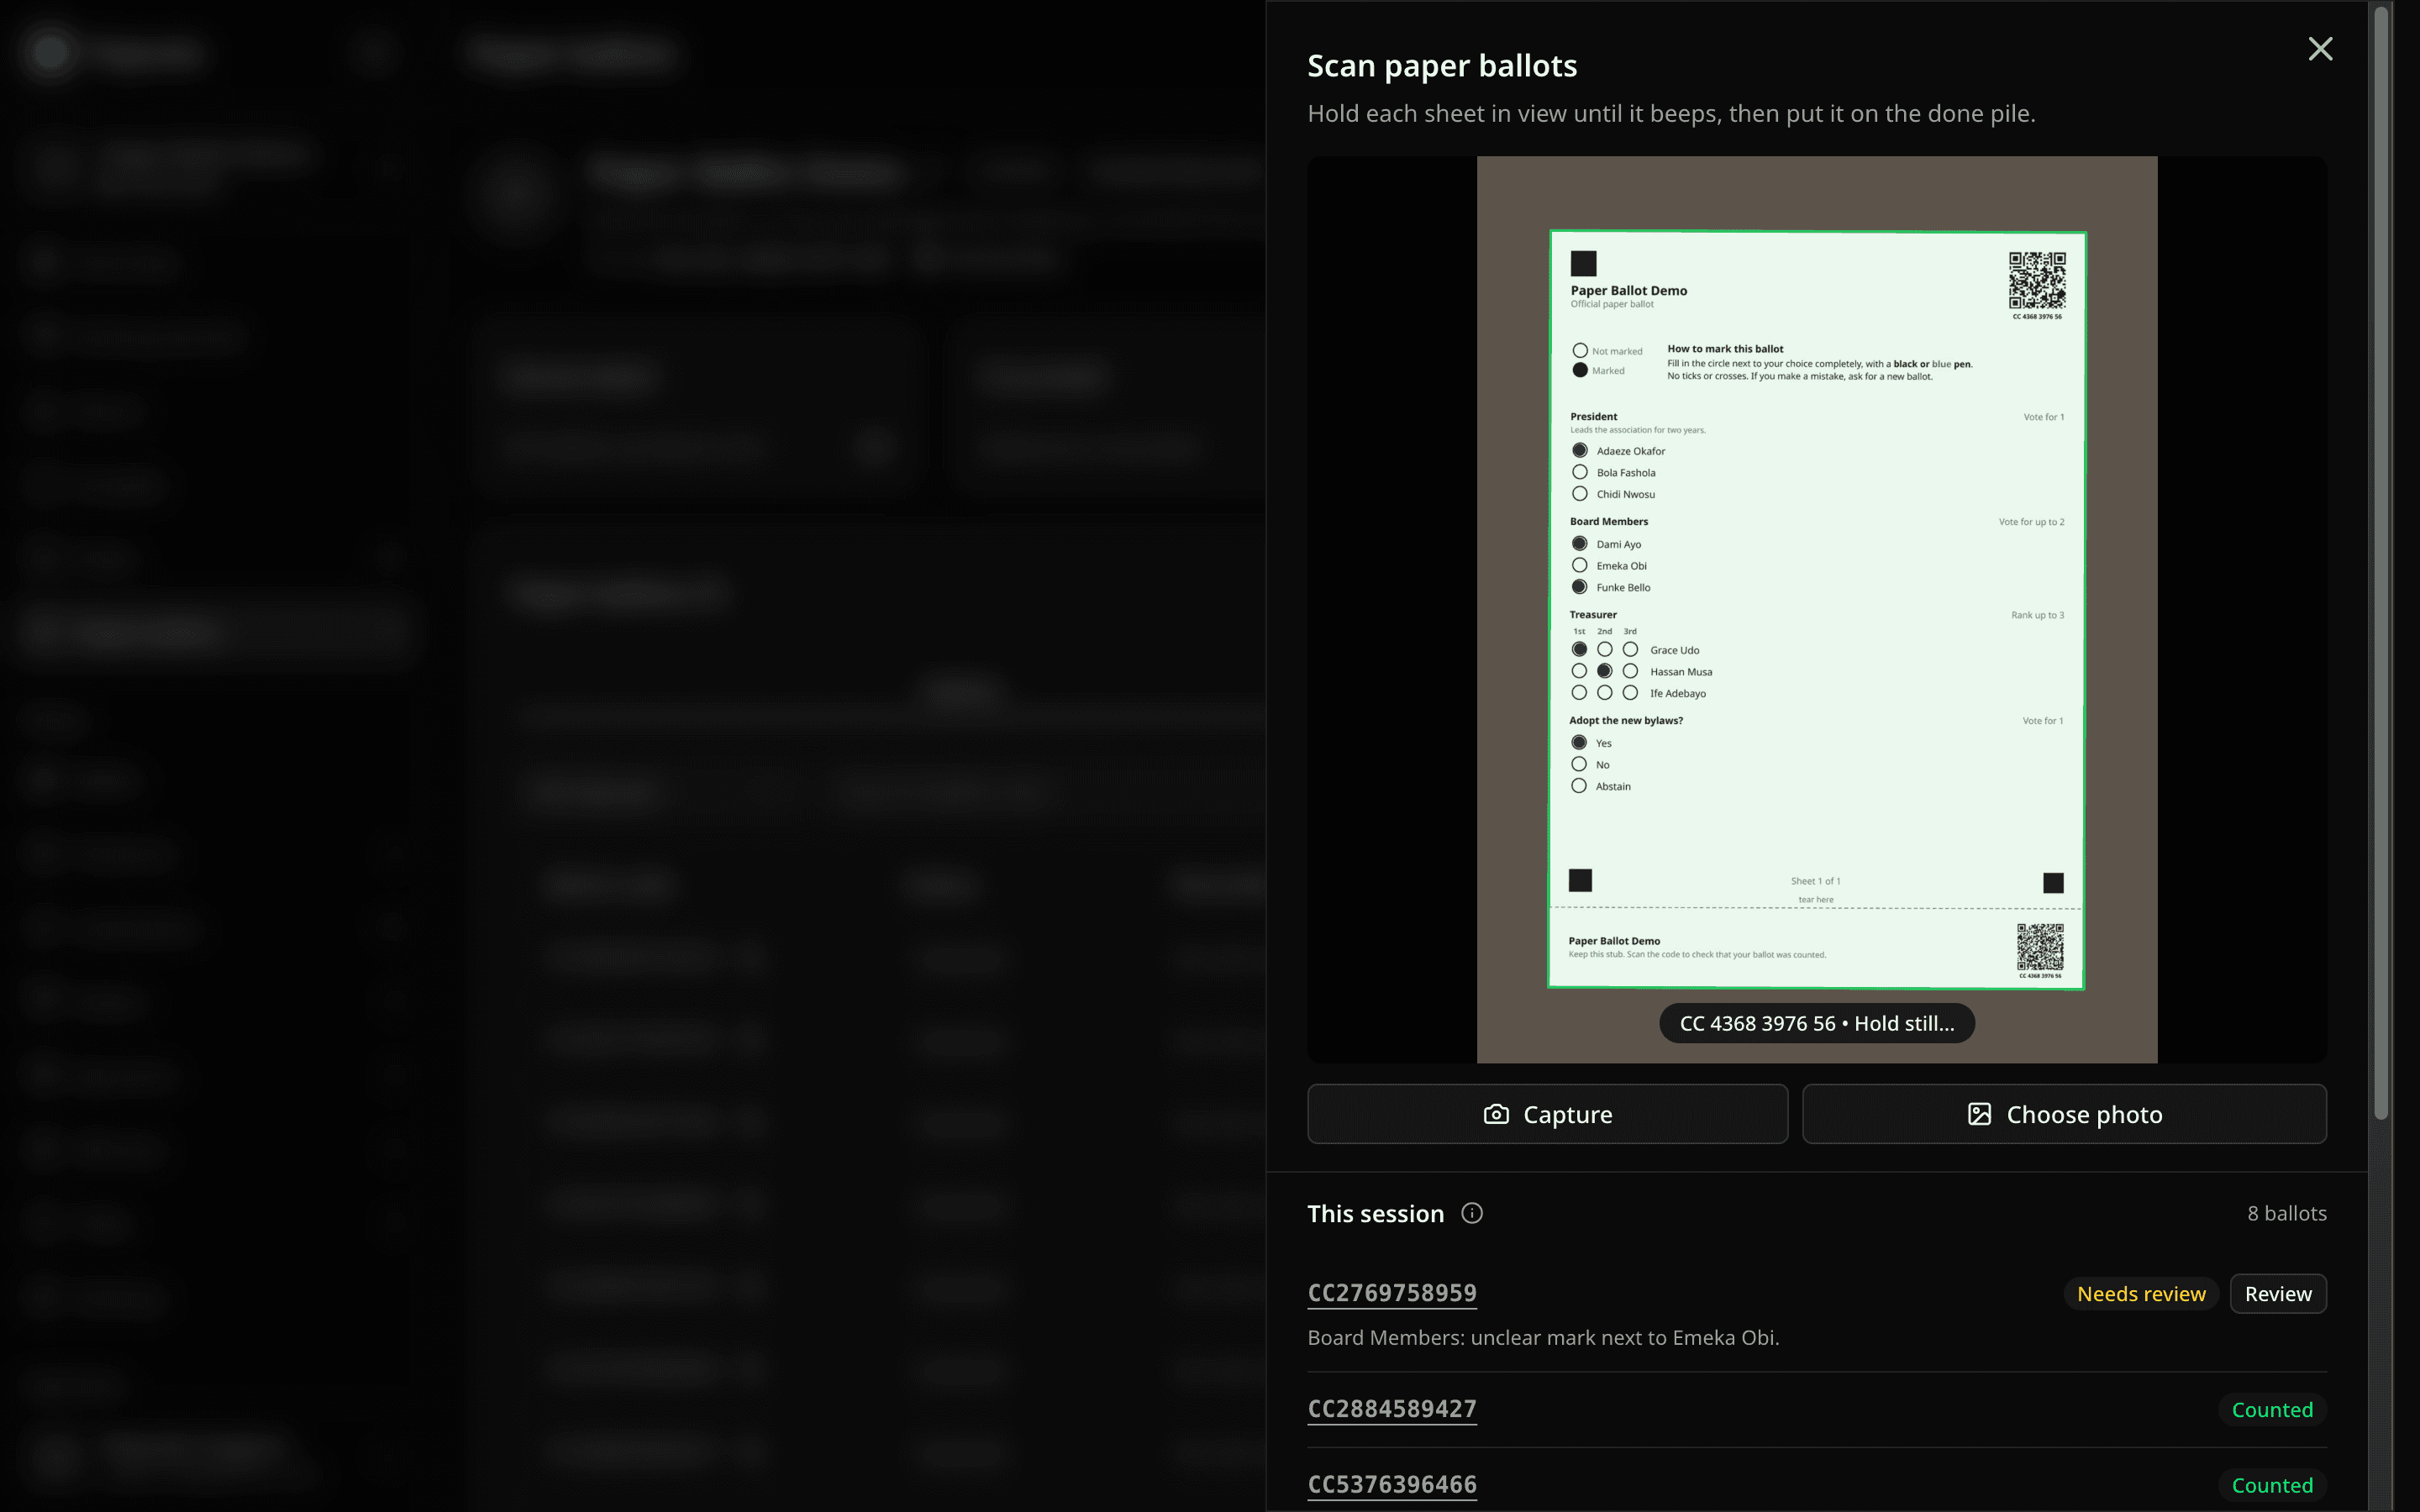Click the camera icon in Capture
Screen dimensions: 2420x1512
click(1496, 1114)
